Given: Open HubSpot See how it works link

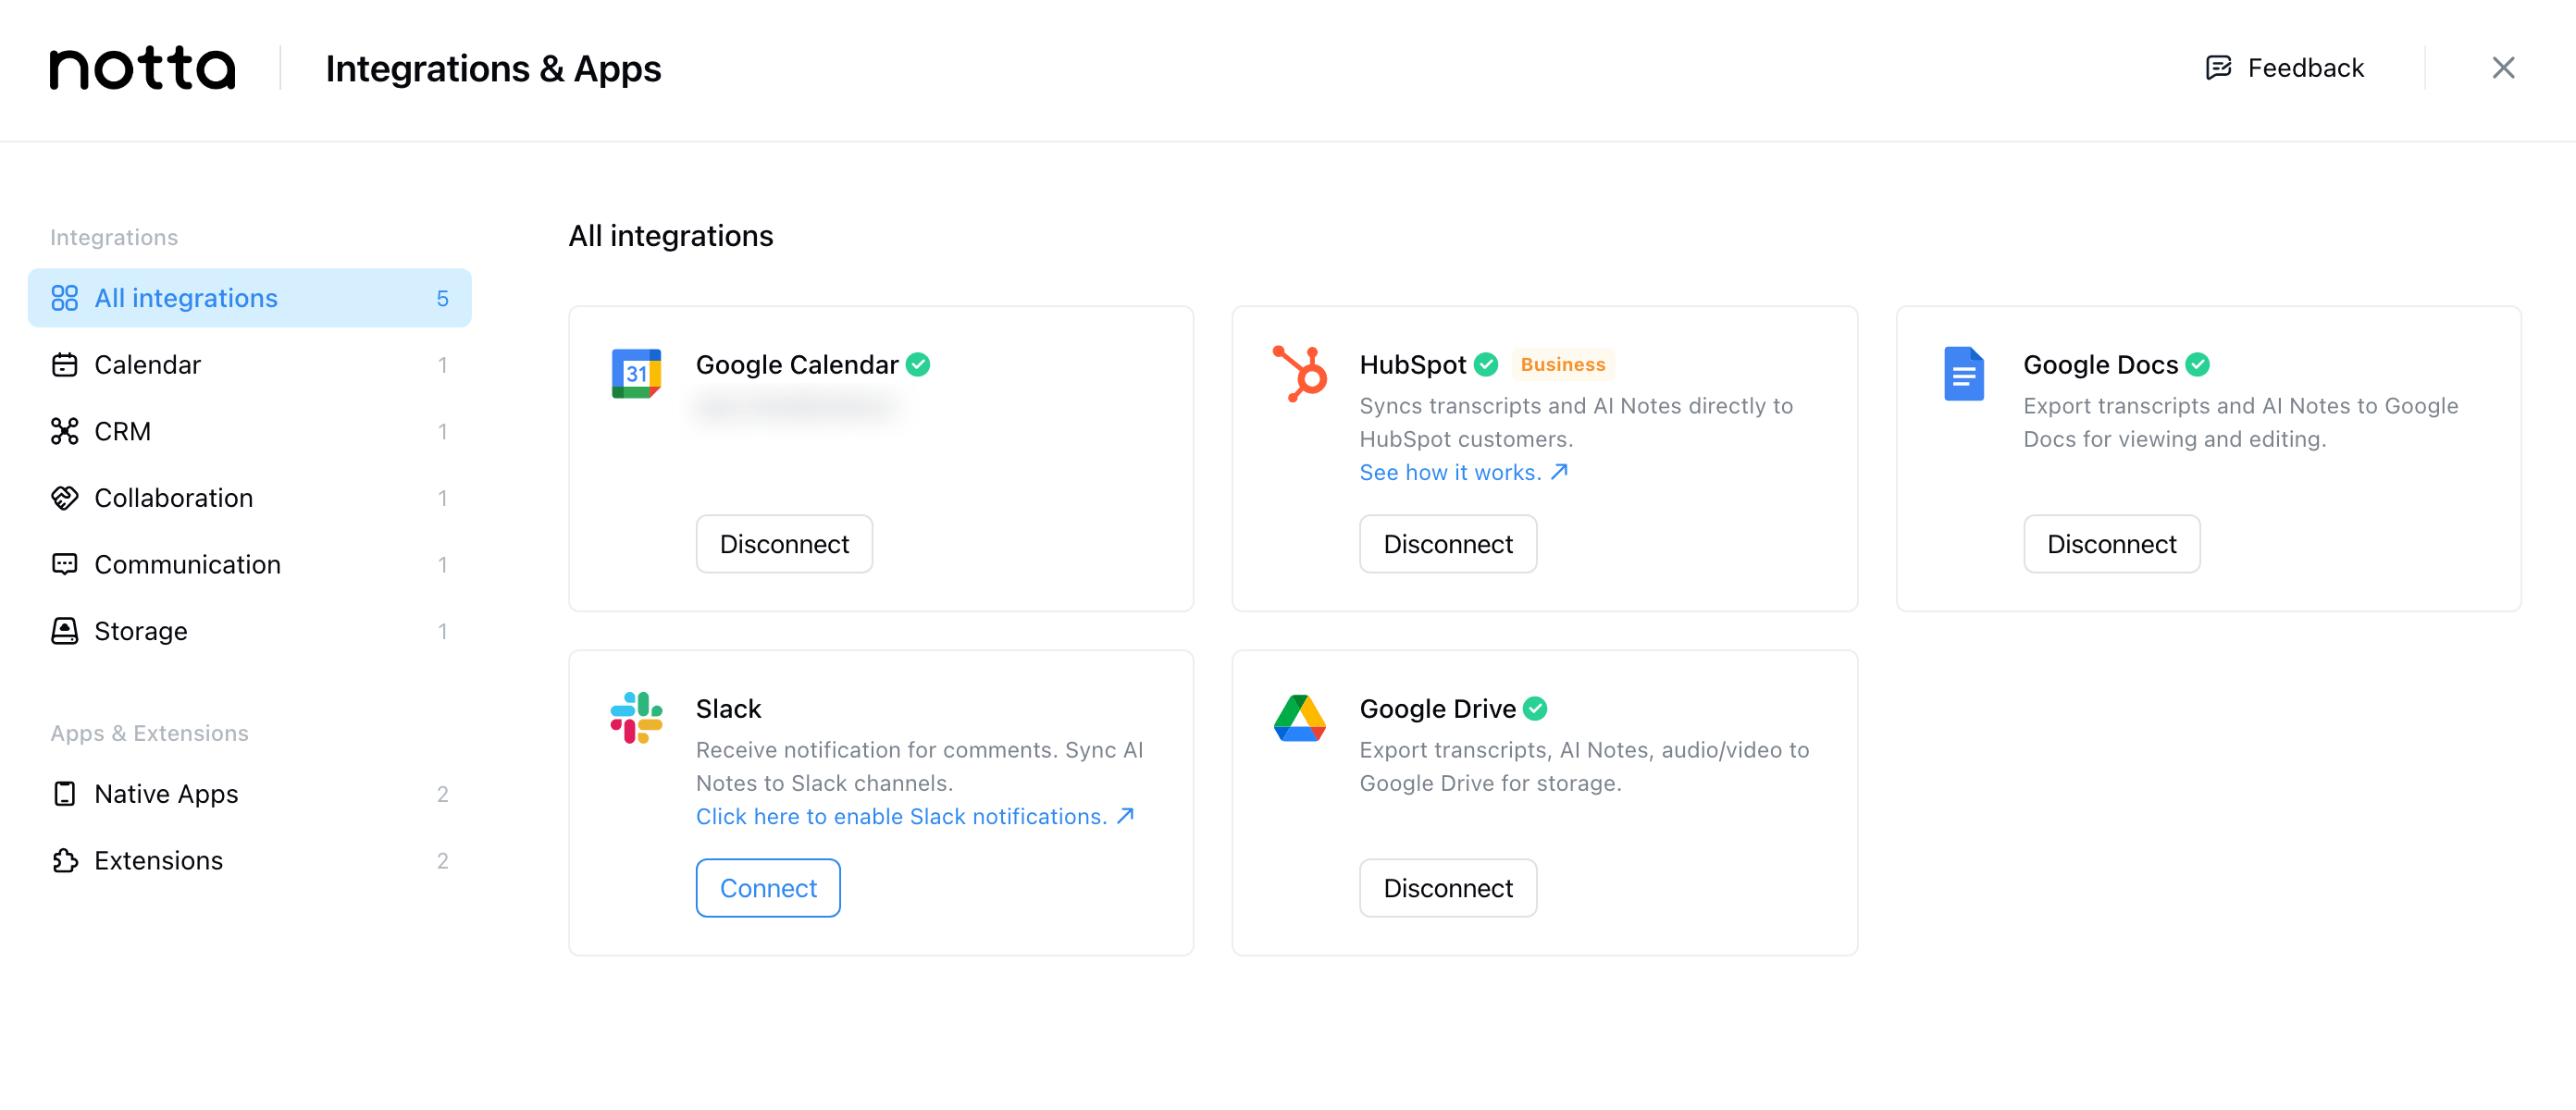Looking at the screenshot, I should [x=1463, y=472].
